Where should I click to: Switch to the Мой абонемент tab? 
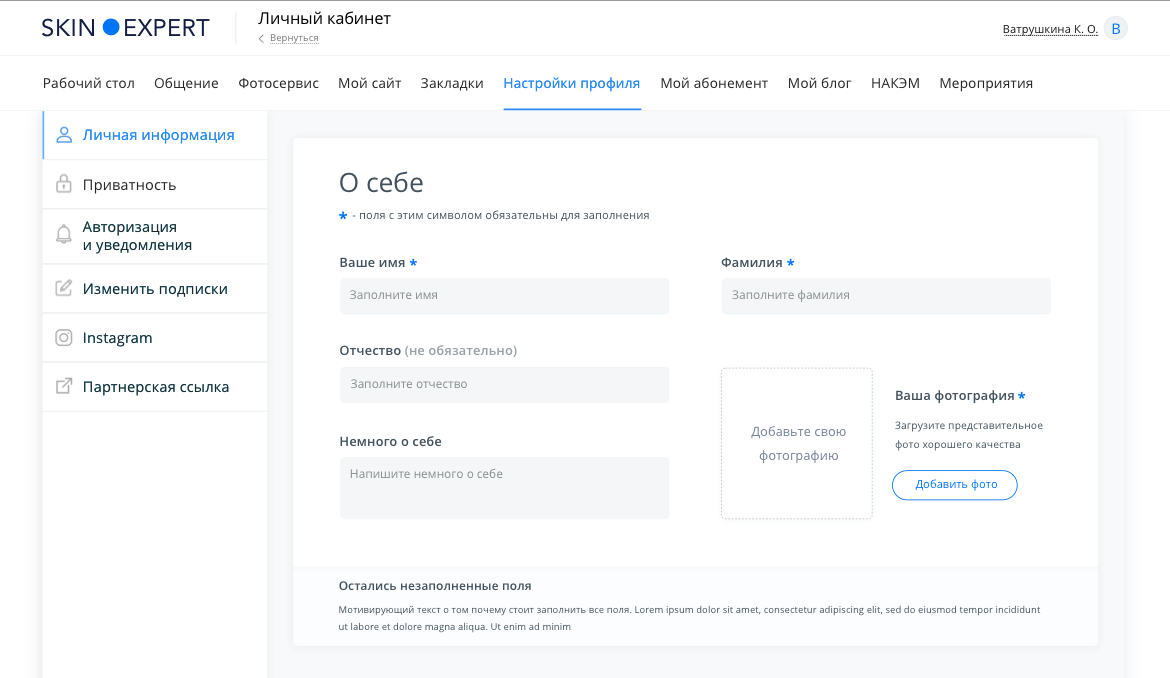pyautogui.click(x=714, y=83)
